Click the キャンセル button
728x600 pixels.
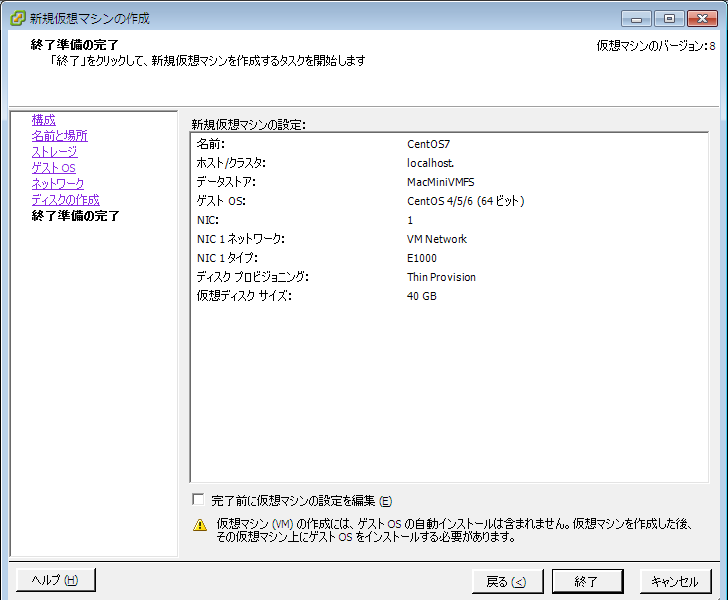675,581
